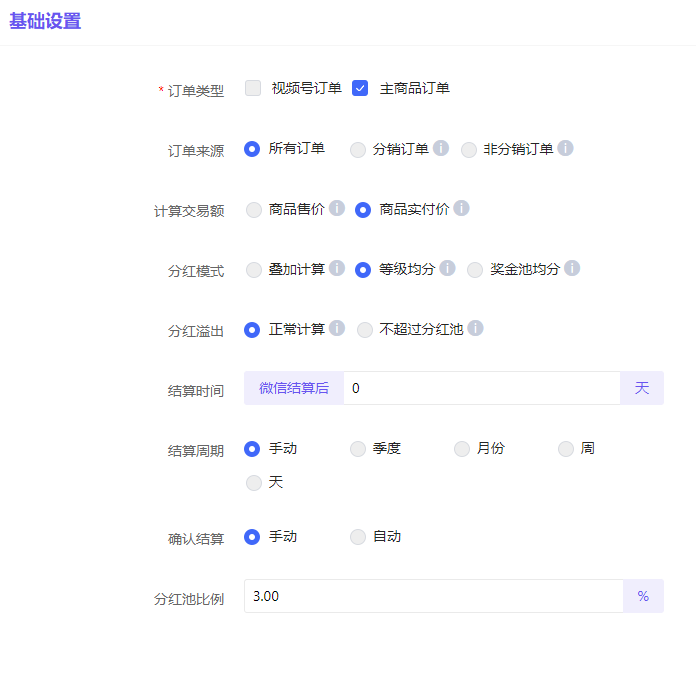Image resolution: width=696 pixels, height=697 pixels.
Task: Click info icon beside 等级均分
Action: pyautogui.click(x=448, y=268)
